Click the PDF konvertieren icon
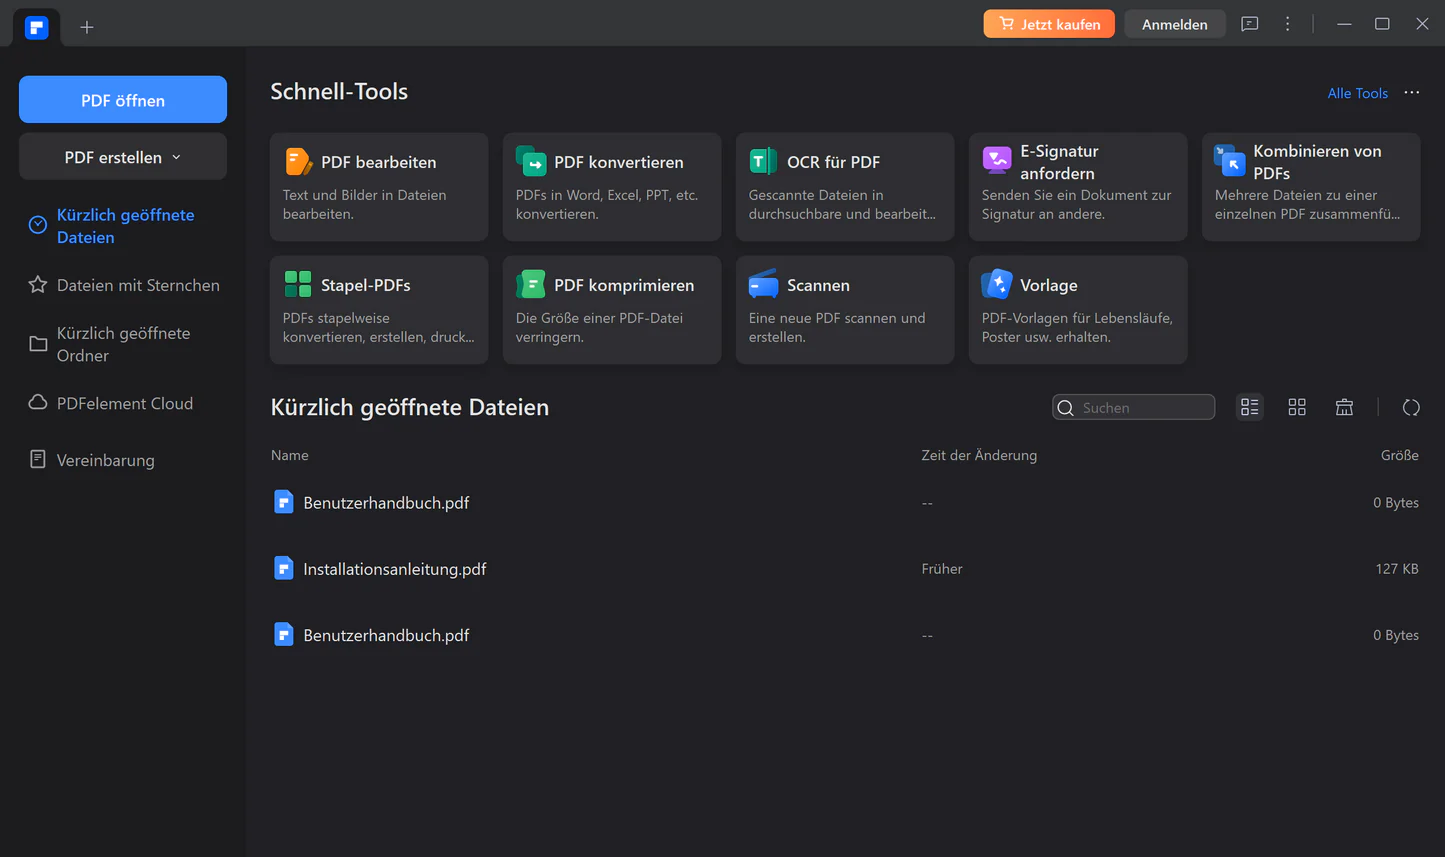Viewport: 1445px width, 857px height. [531, 161]
